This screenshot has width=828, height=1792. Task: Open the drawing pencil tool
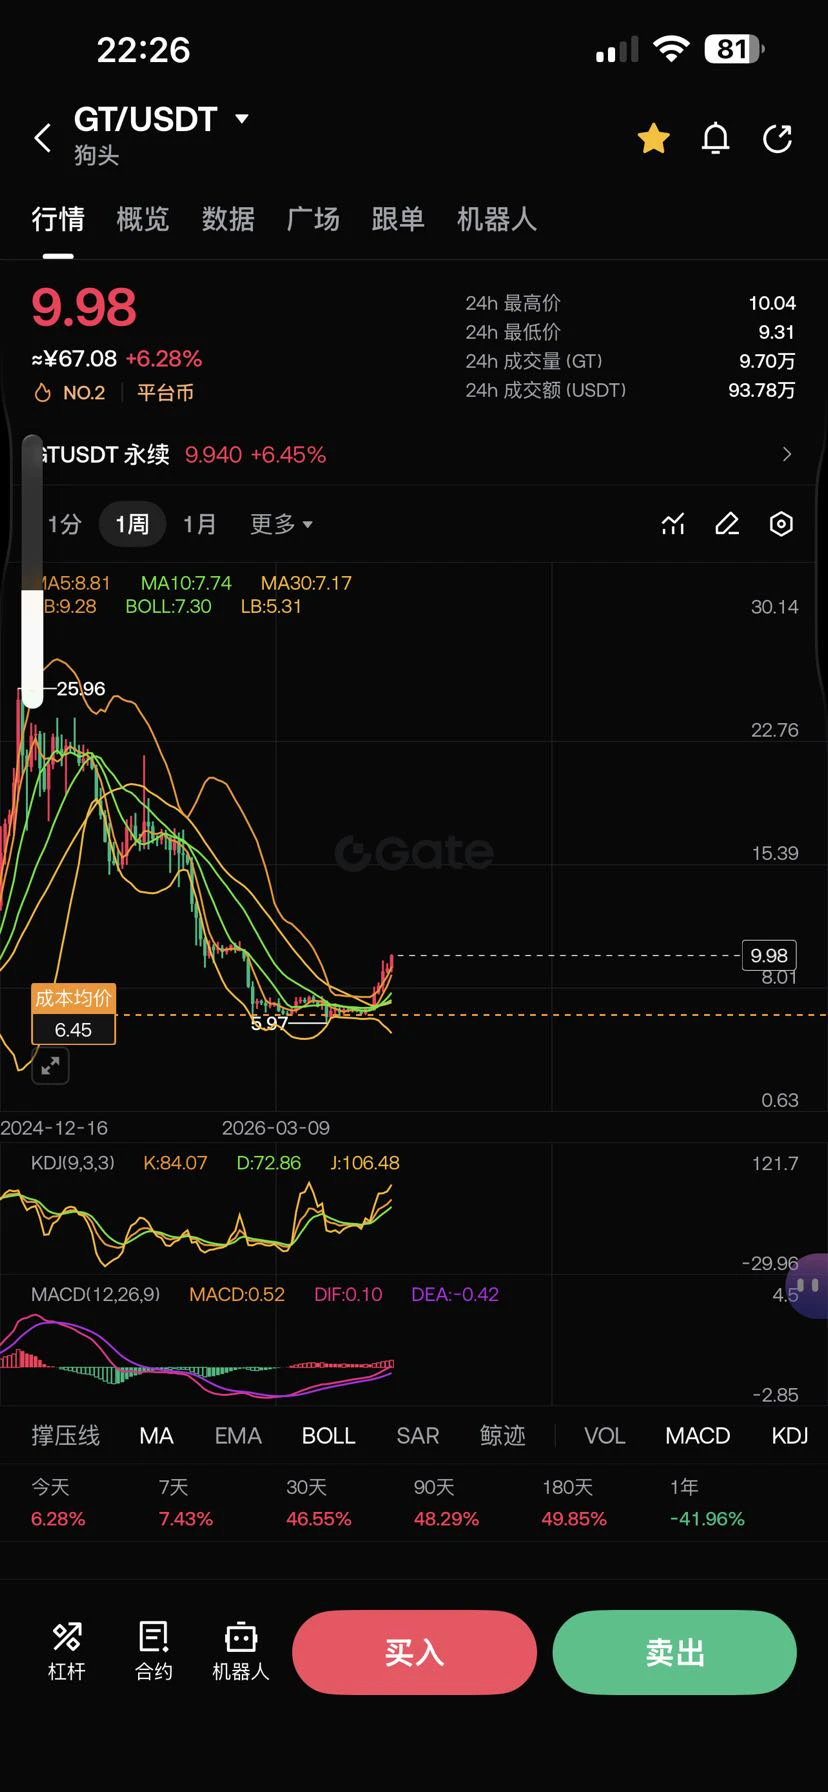tap(727, 524)
